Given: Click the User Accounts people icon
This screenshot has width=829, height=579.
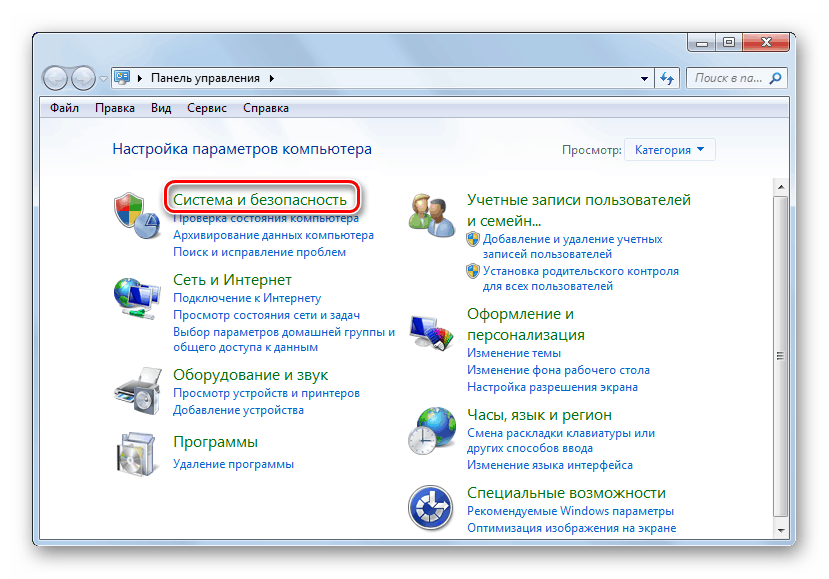Looking at the screenshot, I should pyautogui.click(x=432, y=214).
